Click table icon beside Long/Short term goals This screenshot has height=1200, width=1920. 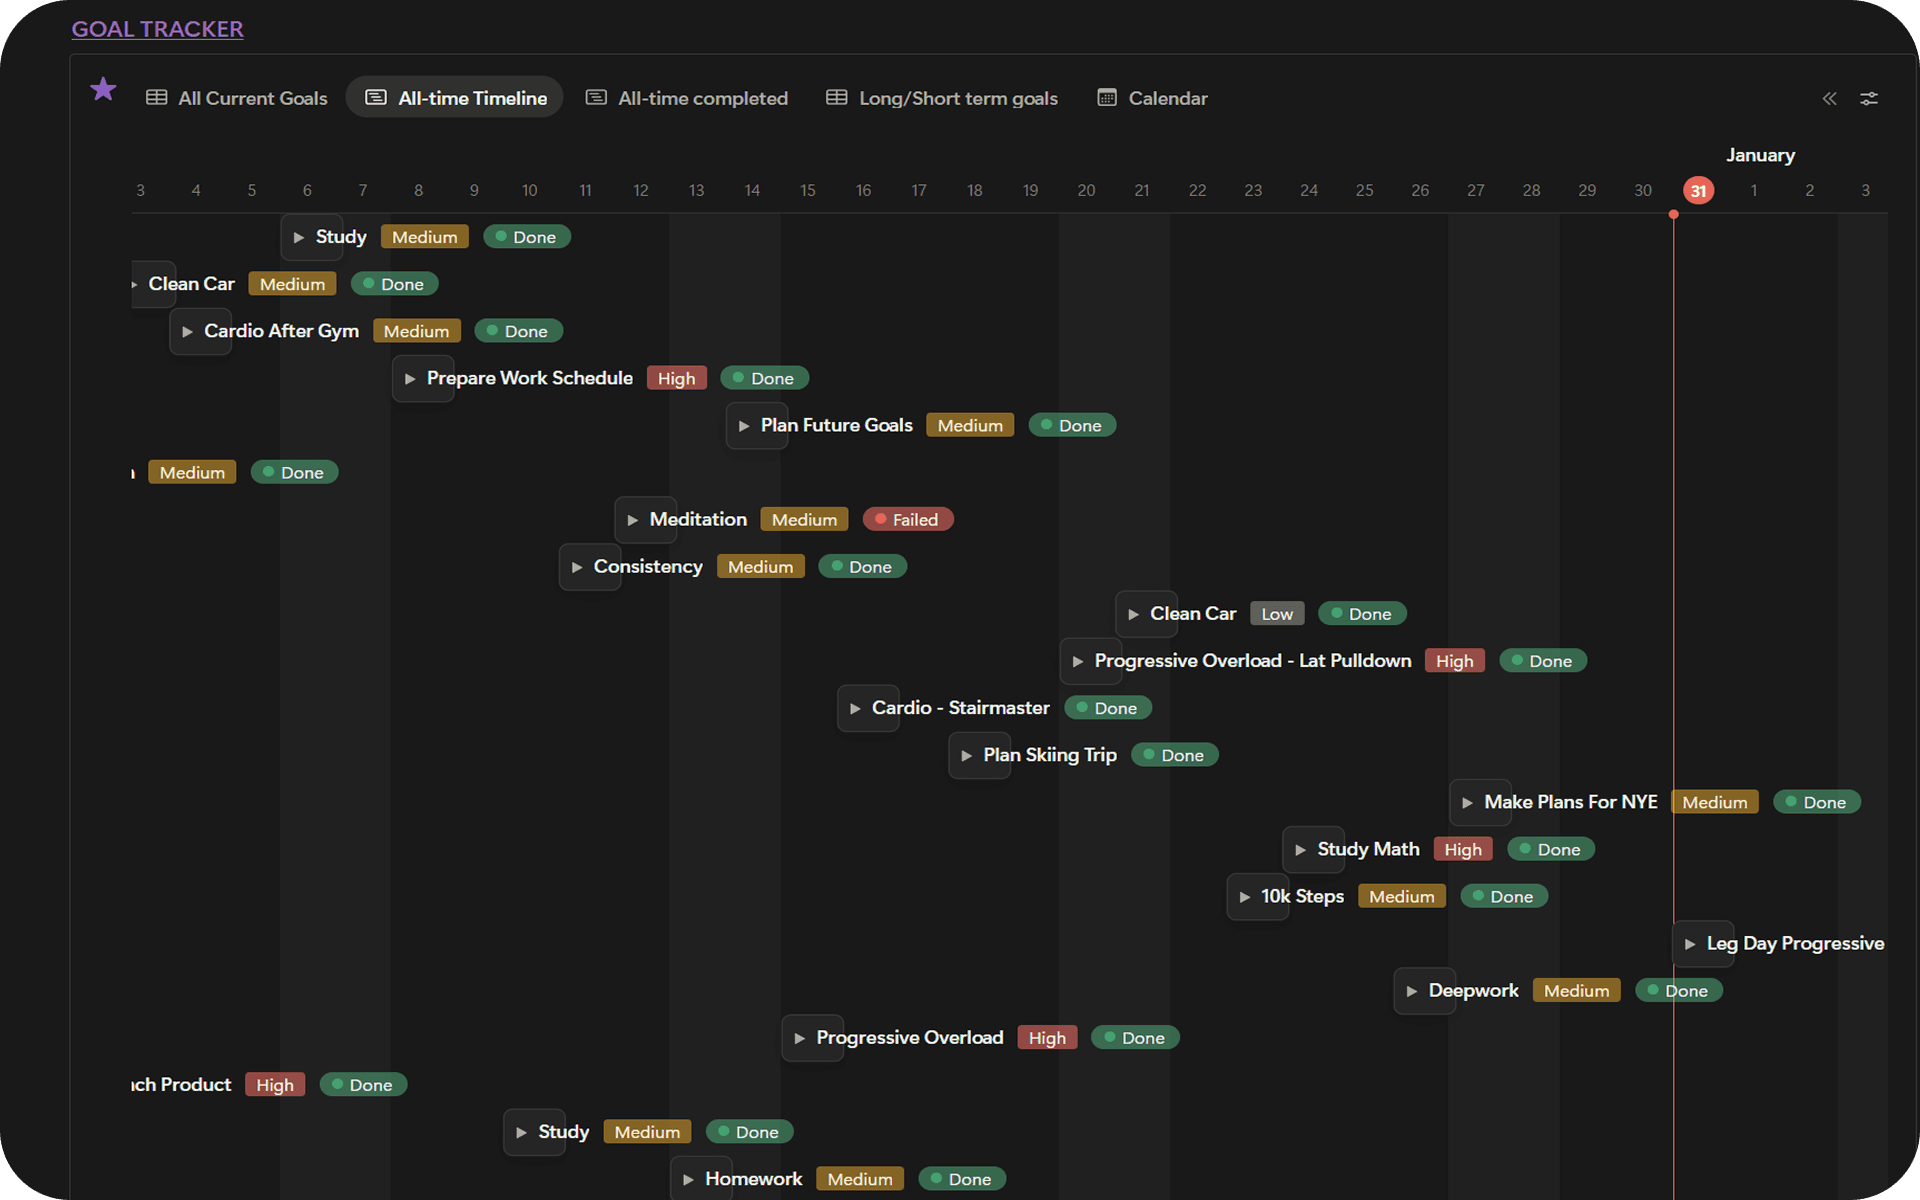(x=836, y=98)
